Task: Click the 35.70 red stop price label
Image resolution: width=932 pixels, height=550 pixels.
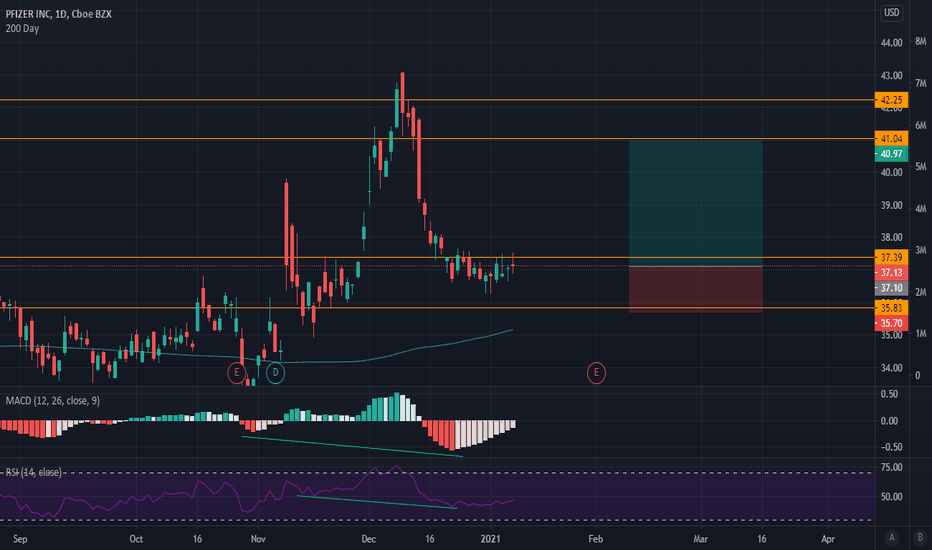Action: pyautogui.click(x=891, y=323)
